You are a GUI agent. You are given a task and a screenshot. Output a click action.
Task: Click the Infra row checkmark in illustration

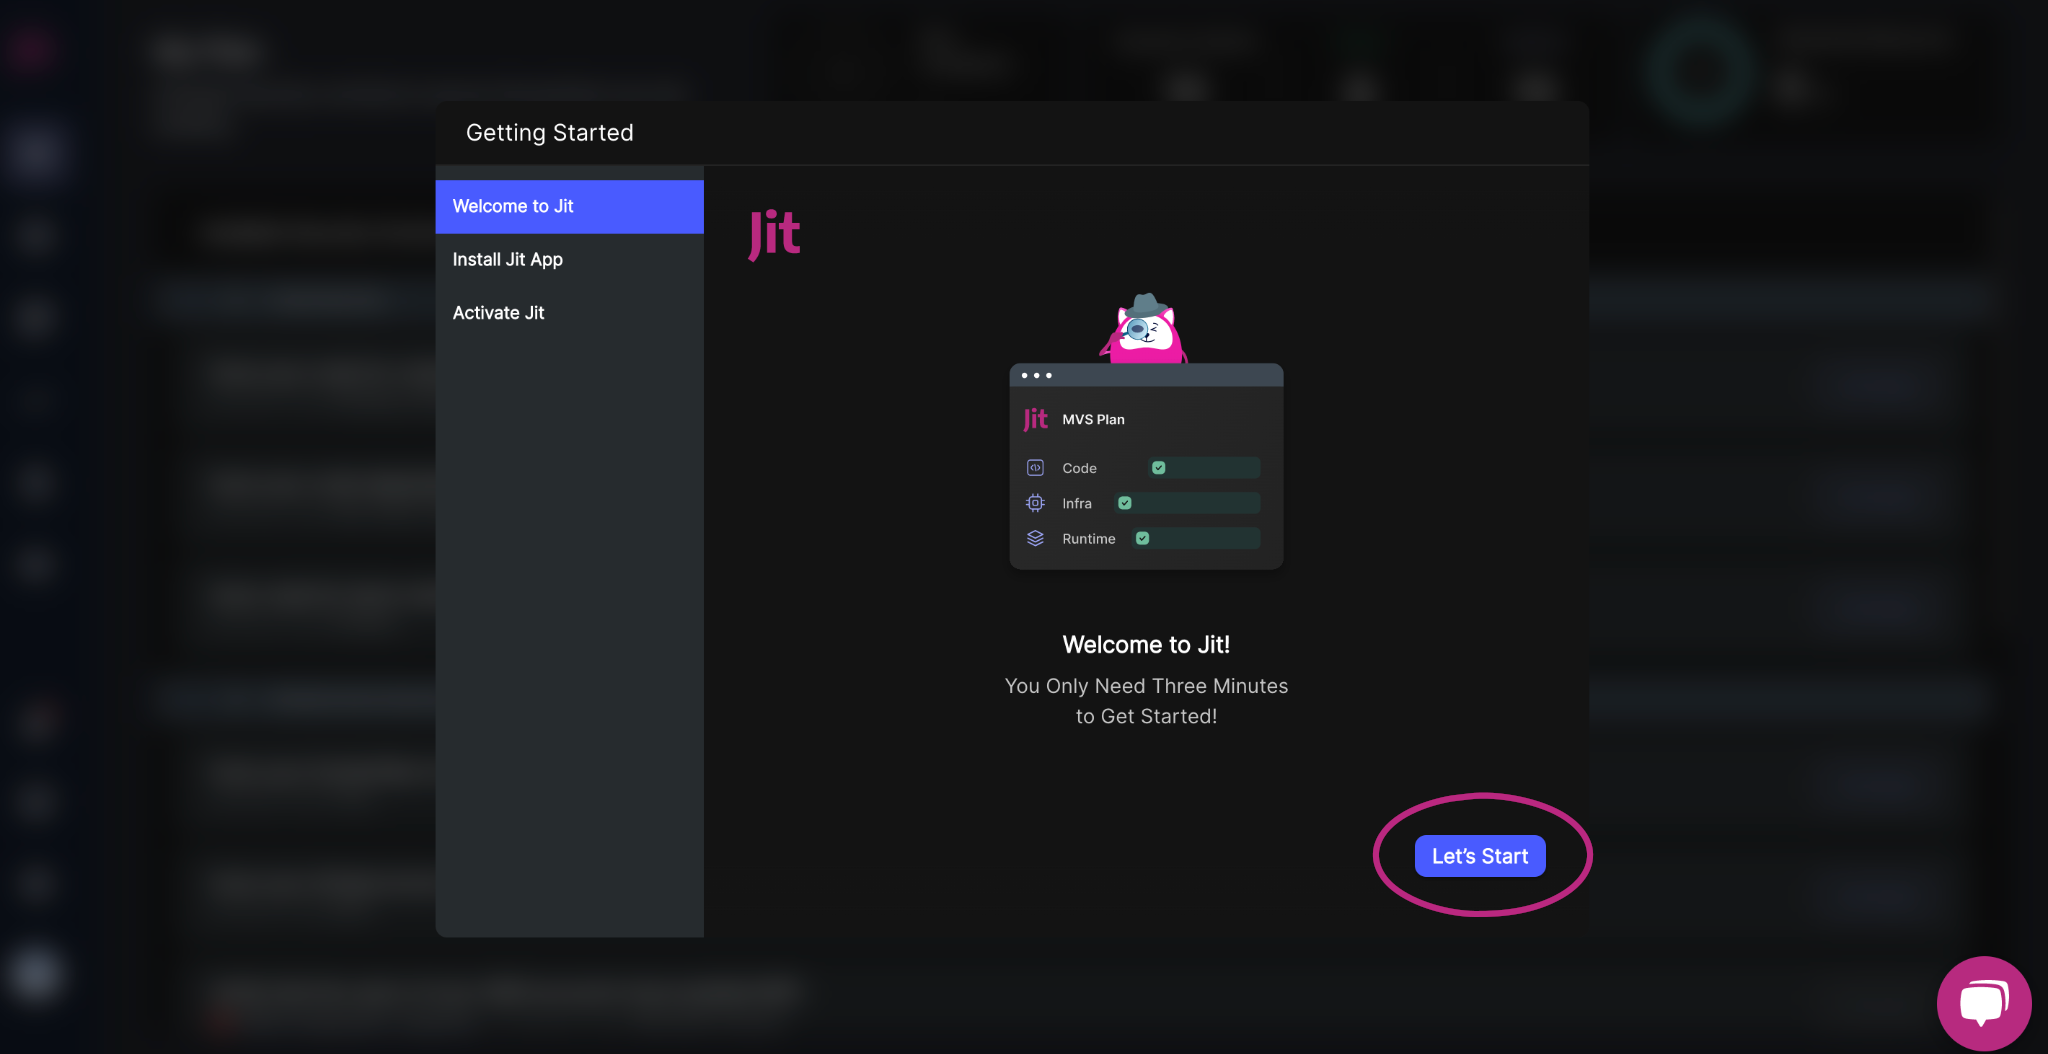coord(1125,503)
